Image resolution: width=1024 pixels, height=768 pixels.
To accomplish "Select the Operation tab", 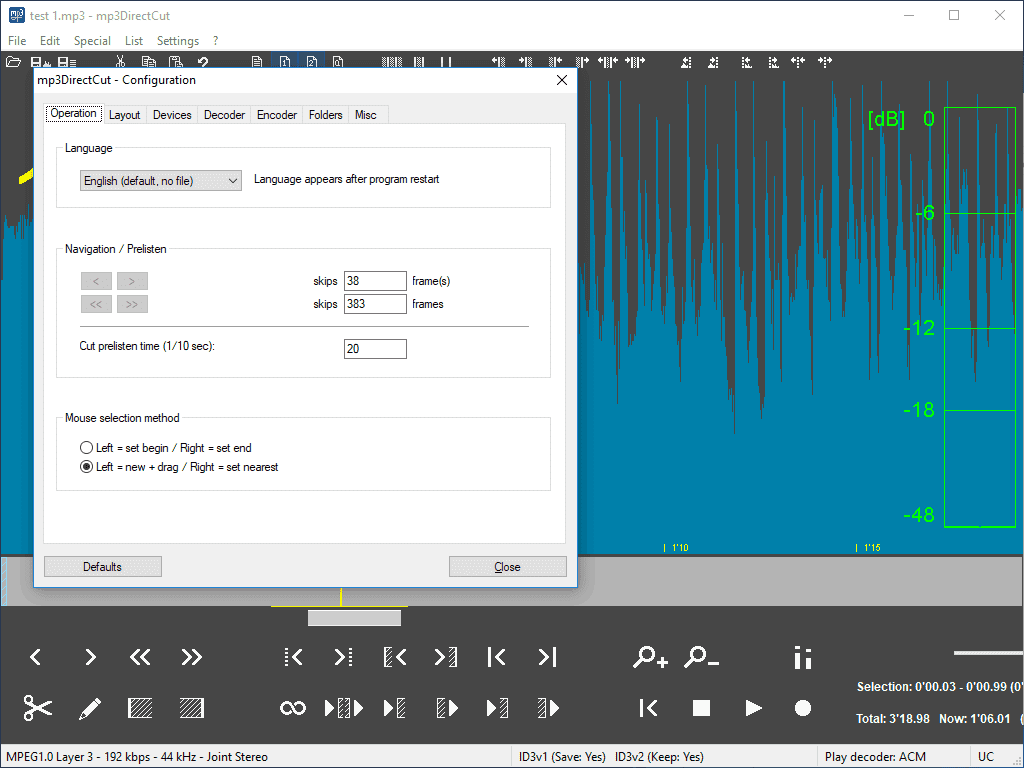I will pyautogui.click(x=74, y=114).
